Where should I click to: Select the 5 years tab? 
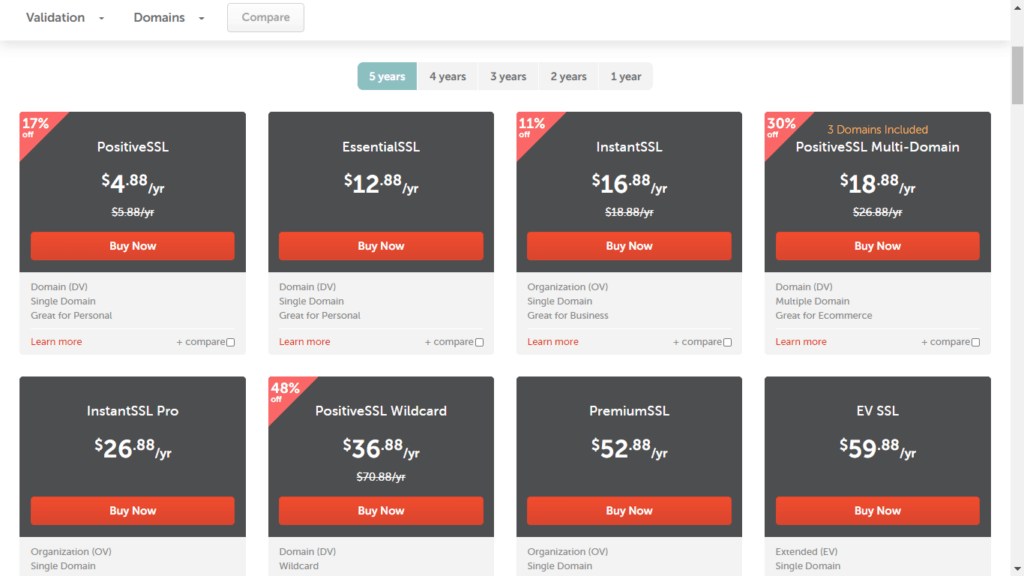tap(387, 77)
